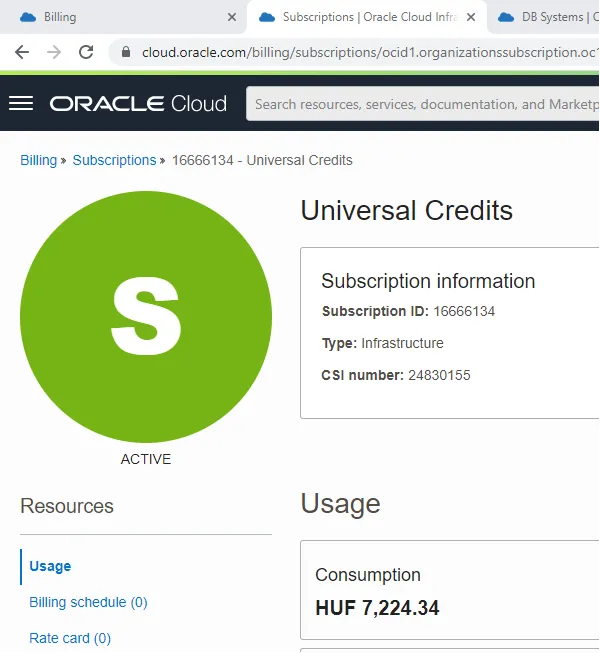600x653 pixels.
Task: Open the Billing breadcrumb link
Action: pos(39,160)
